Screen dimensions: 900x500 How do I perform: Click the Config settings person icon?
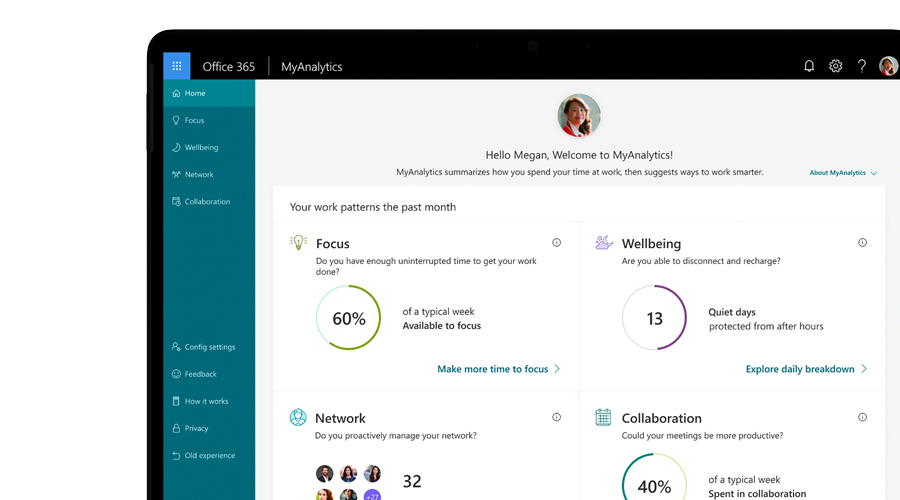click(x=176, y=347)
